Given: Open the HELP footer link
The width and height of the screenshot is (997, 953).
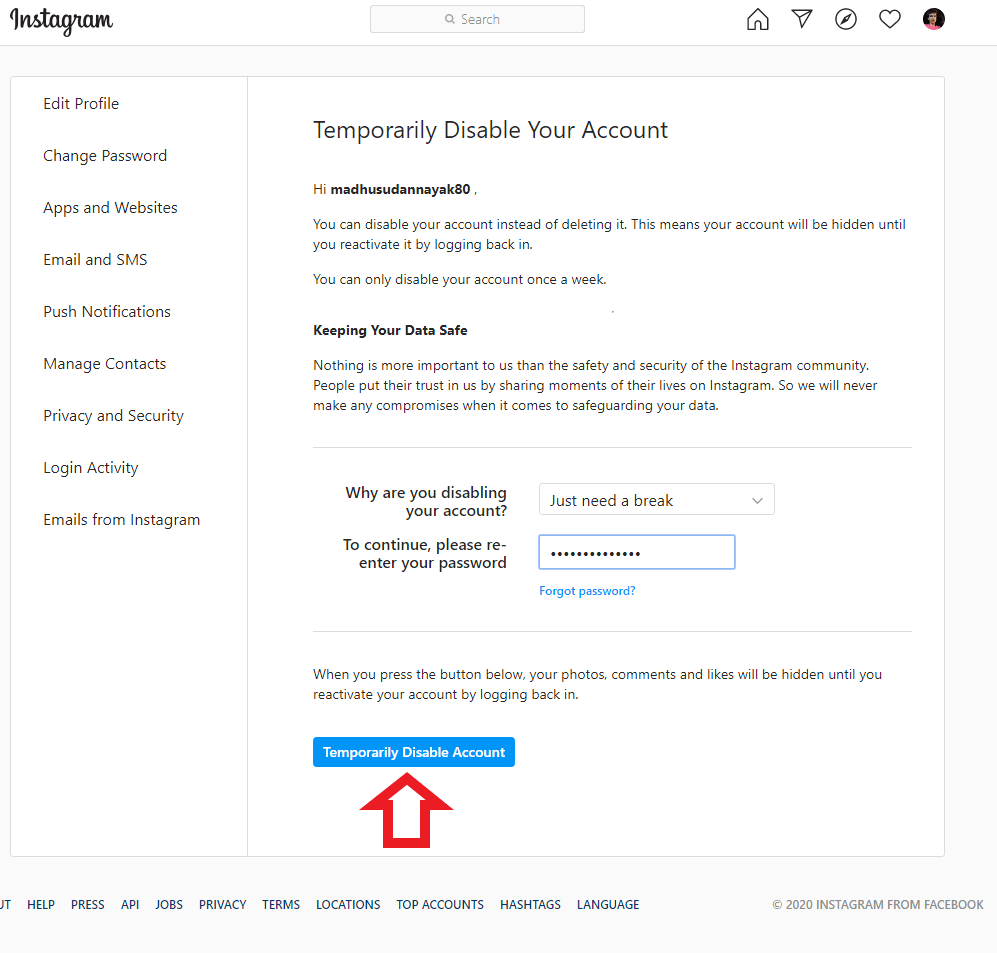Looking at the screenshot, I should tap(41, 904).
